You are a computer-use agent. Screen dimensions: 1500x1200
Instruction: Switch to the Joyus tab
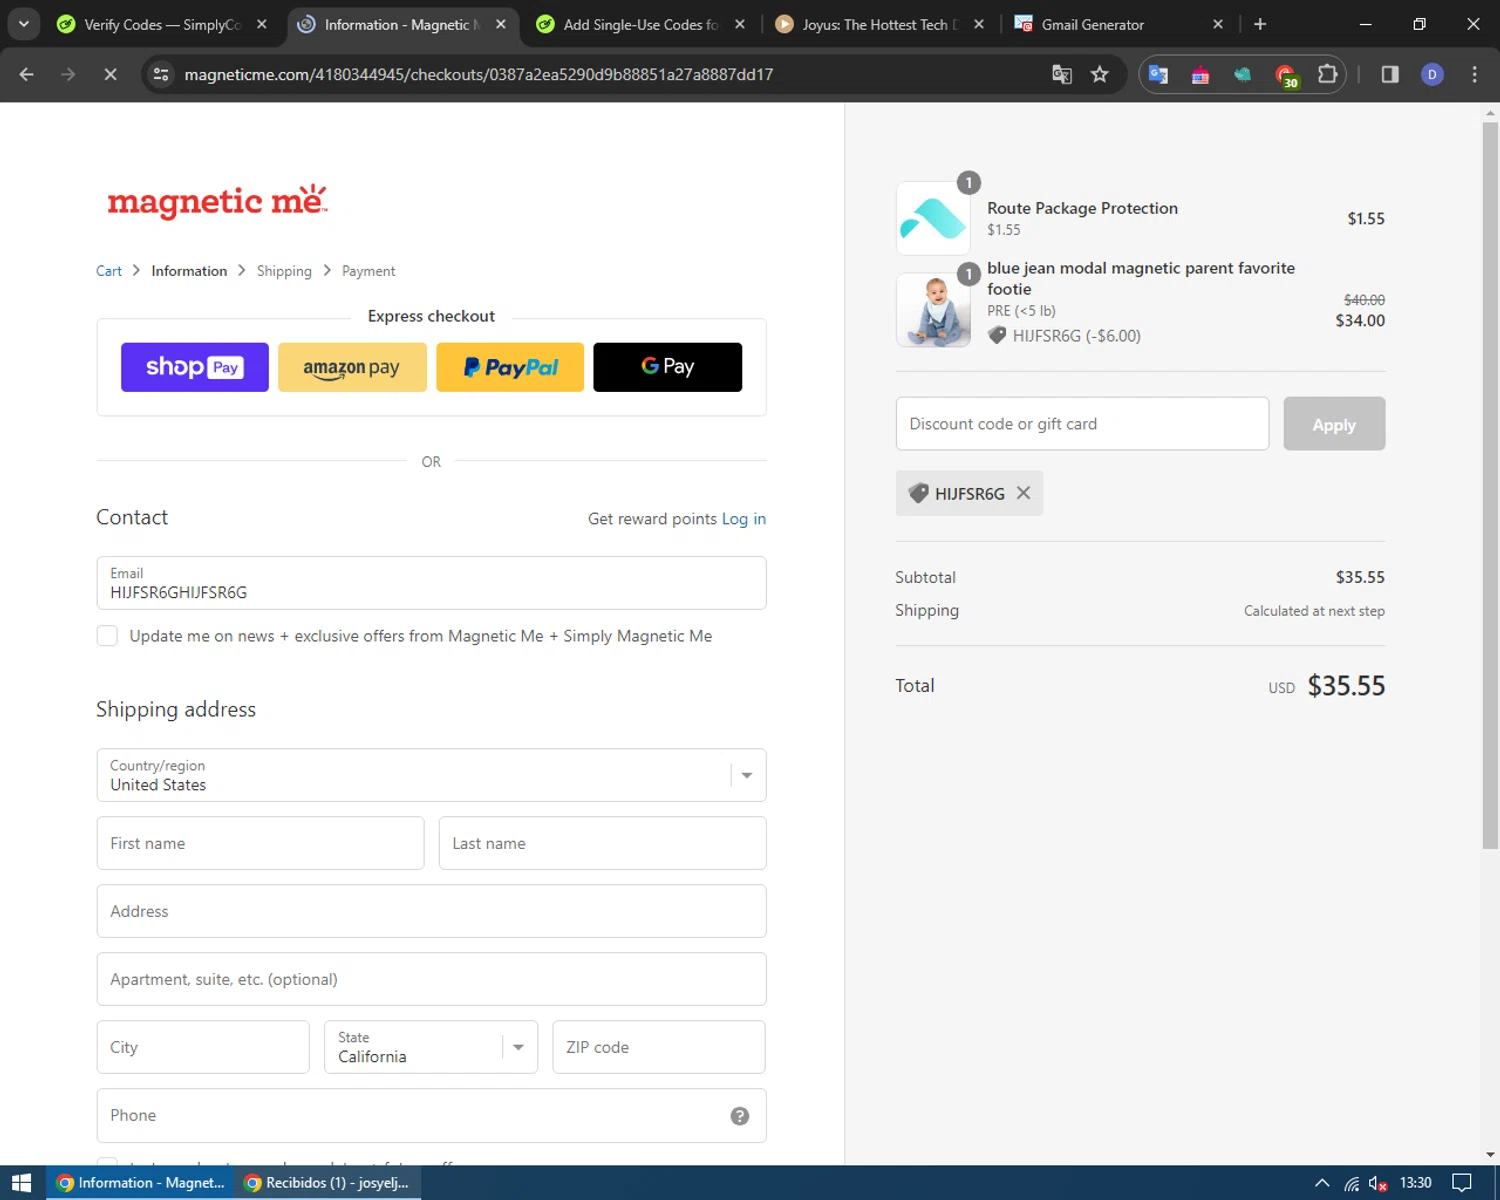pyautogui.click(x=879, y=24)
